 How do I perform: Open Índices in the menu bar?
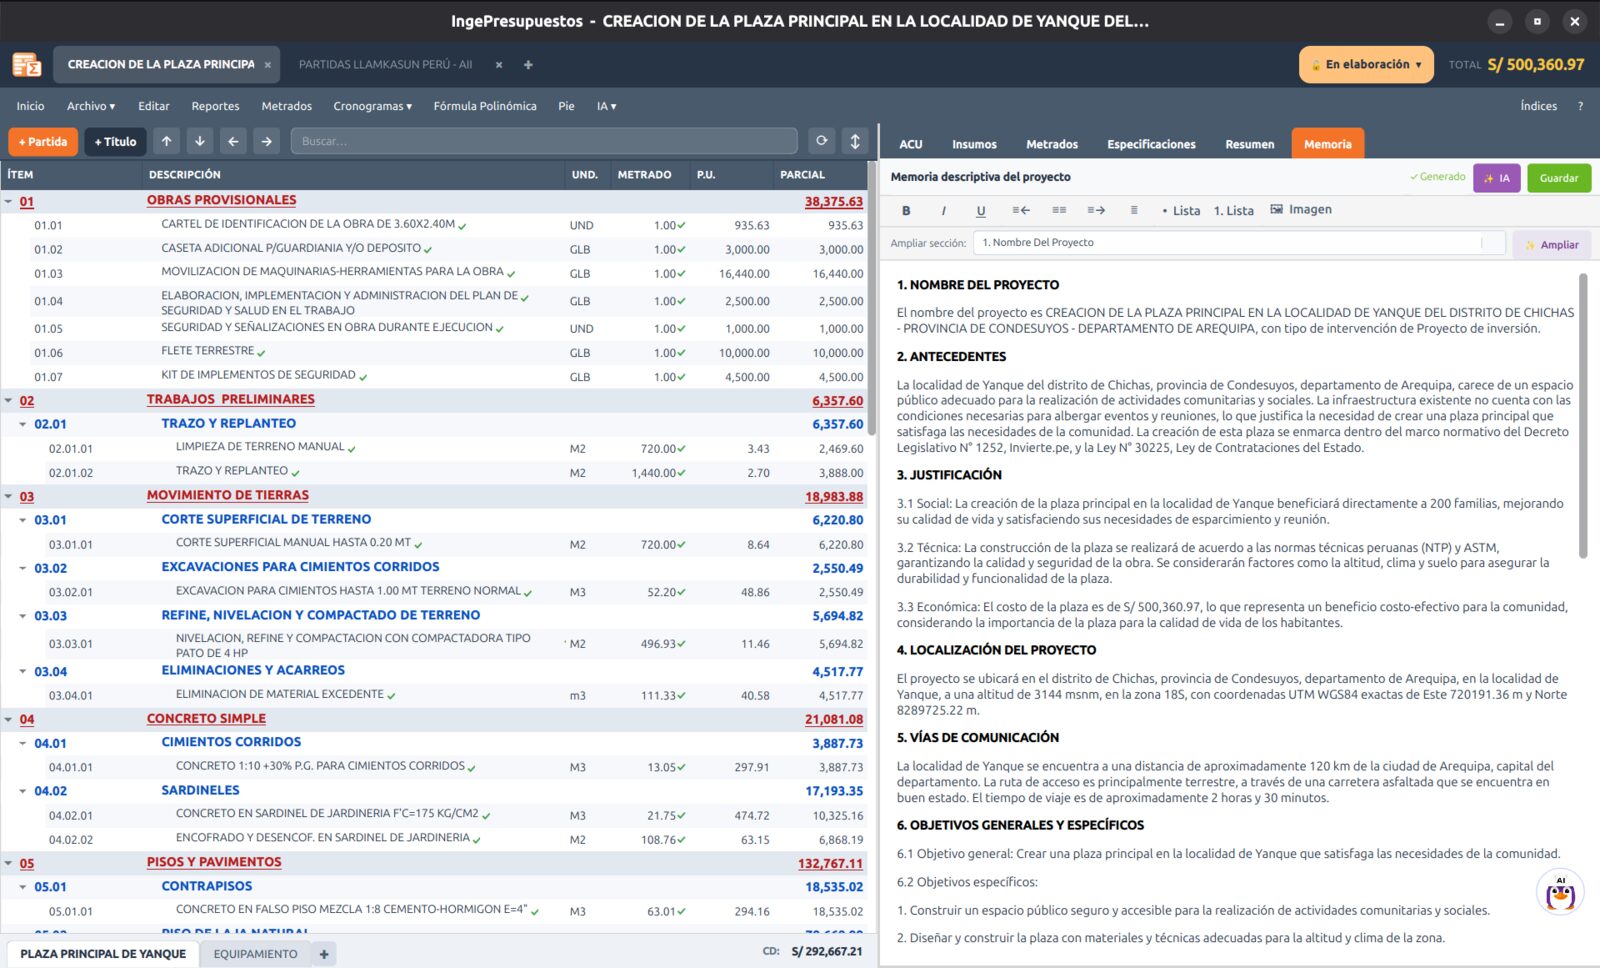(1538, 106)
